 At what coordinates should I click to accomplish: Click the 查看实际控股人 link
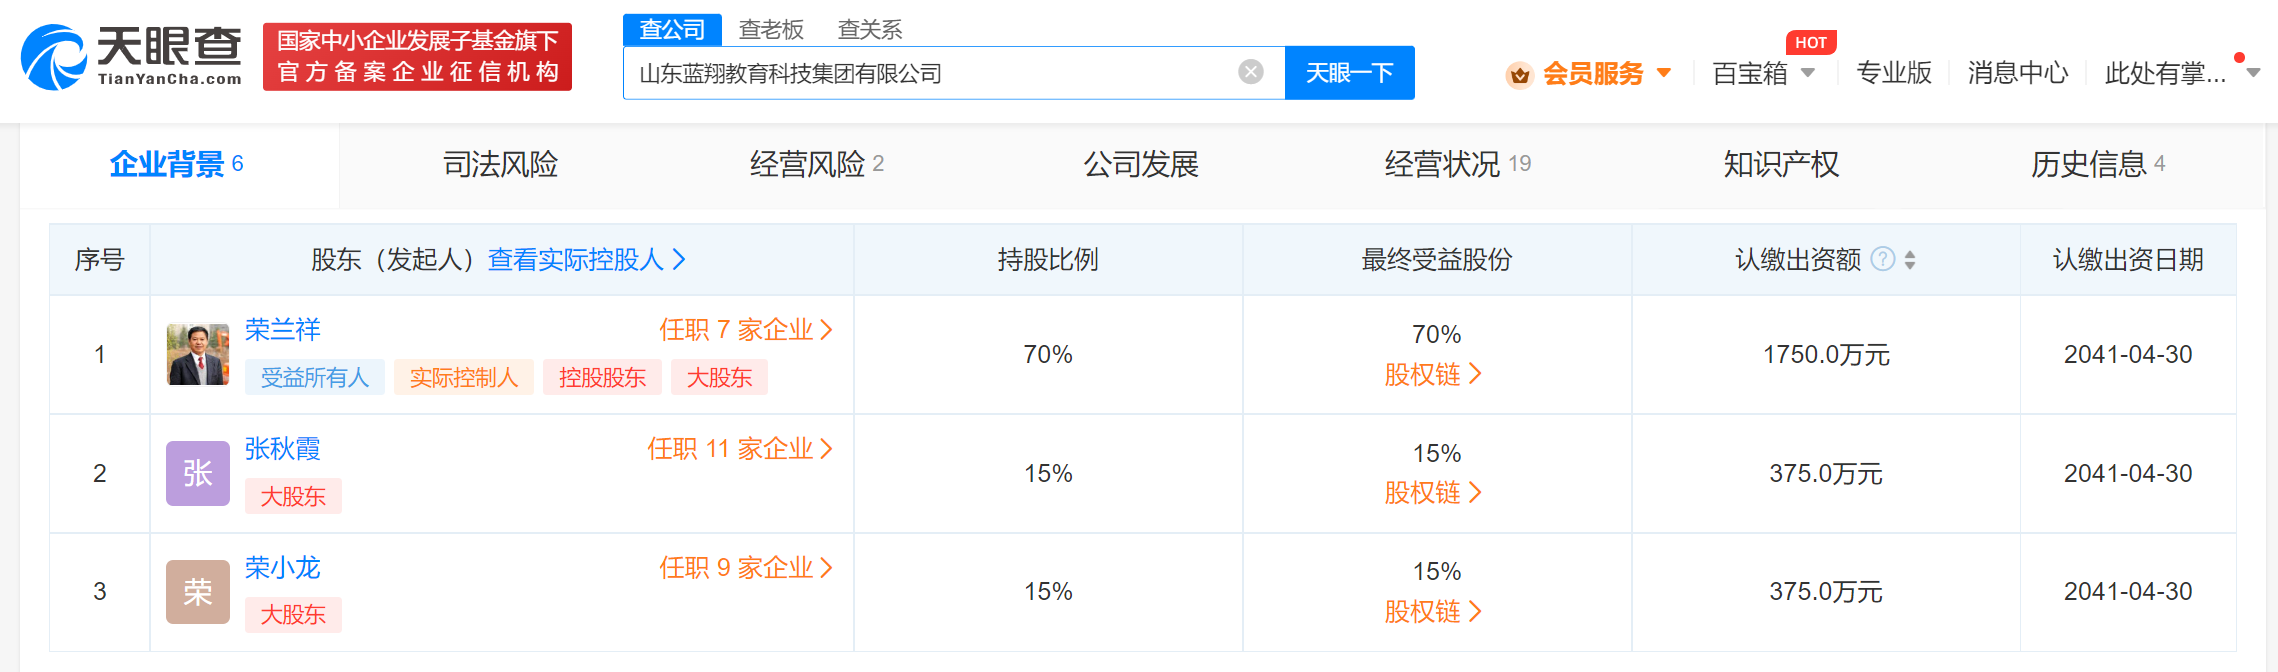586,260
